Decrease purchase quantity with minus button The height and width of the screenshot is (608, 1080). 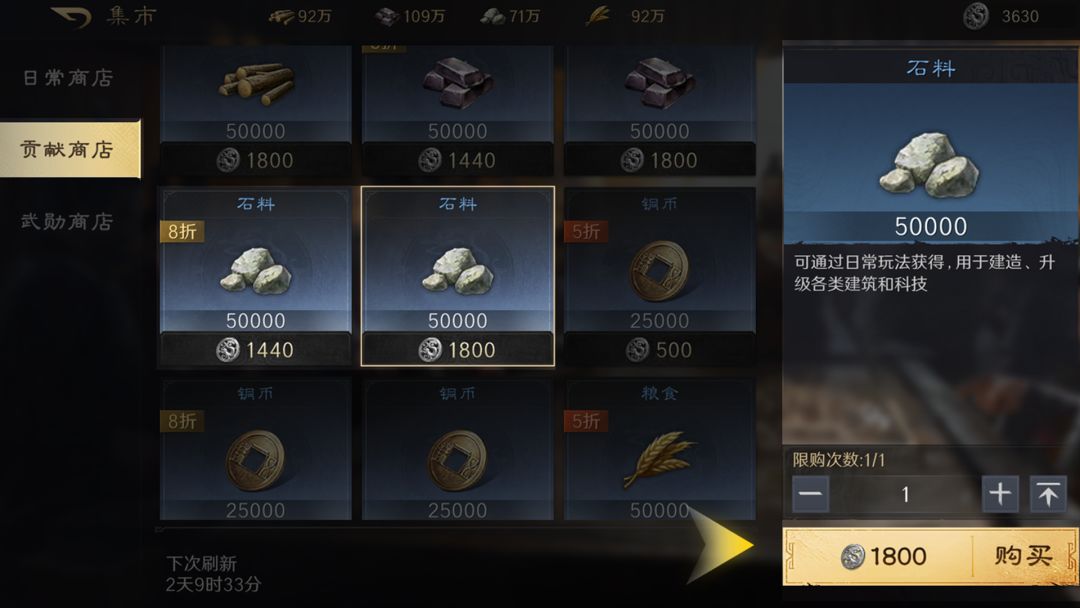pyautogui.click(x=810, y=494)
